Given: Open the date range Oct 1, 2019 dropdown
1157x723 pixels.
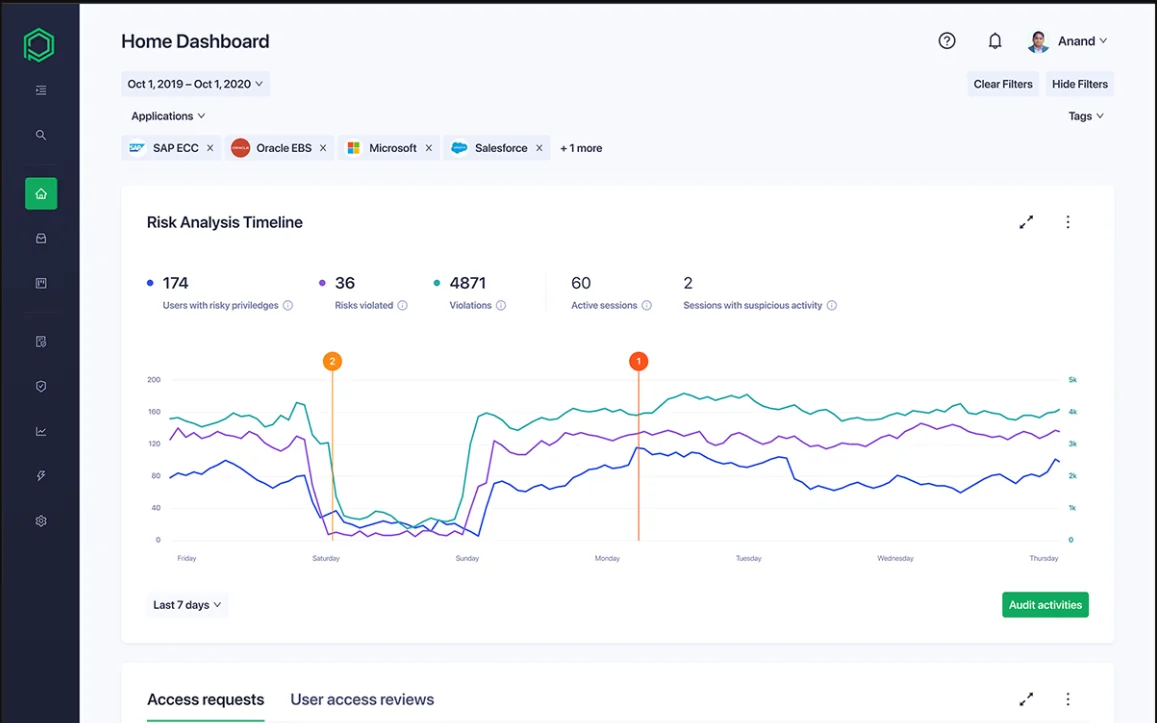Looking at the screenshot, I should click(196, 84).
